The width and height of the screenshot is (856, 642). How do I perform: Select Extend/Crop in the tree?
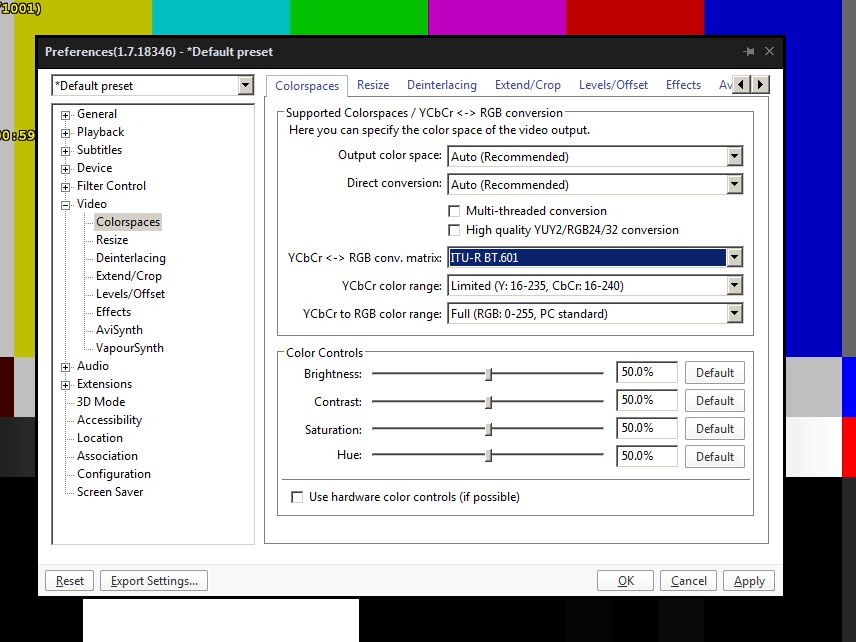(129, 276)
